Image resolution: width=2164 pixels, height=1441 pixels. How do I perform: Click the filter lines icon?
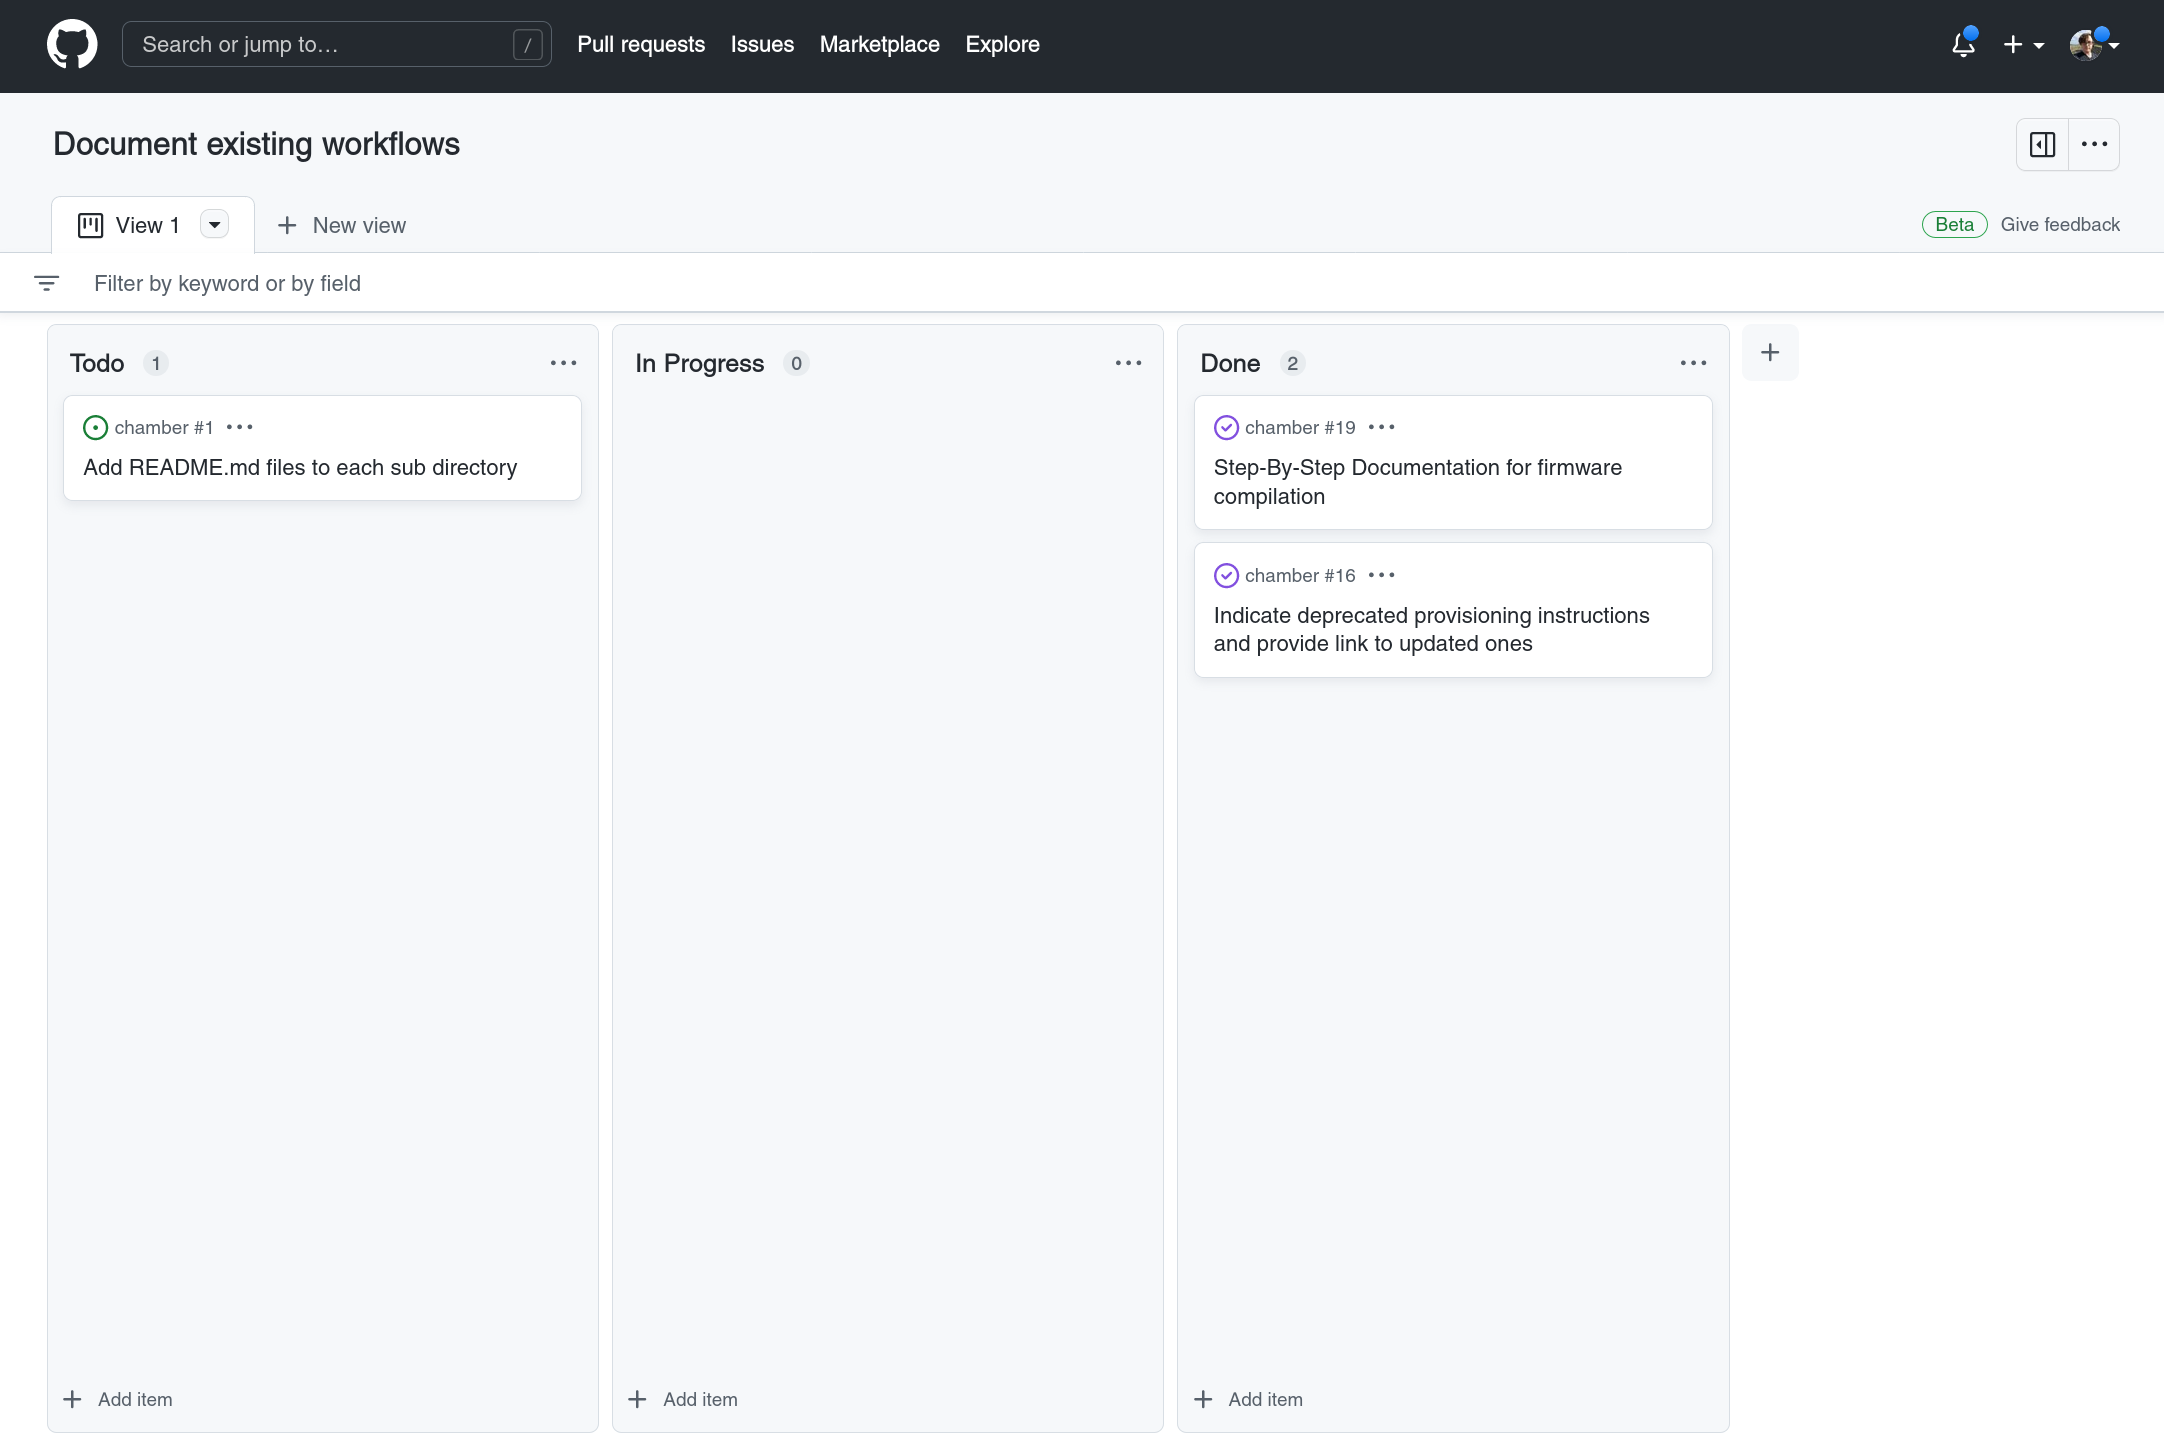(x=46, y=283)
